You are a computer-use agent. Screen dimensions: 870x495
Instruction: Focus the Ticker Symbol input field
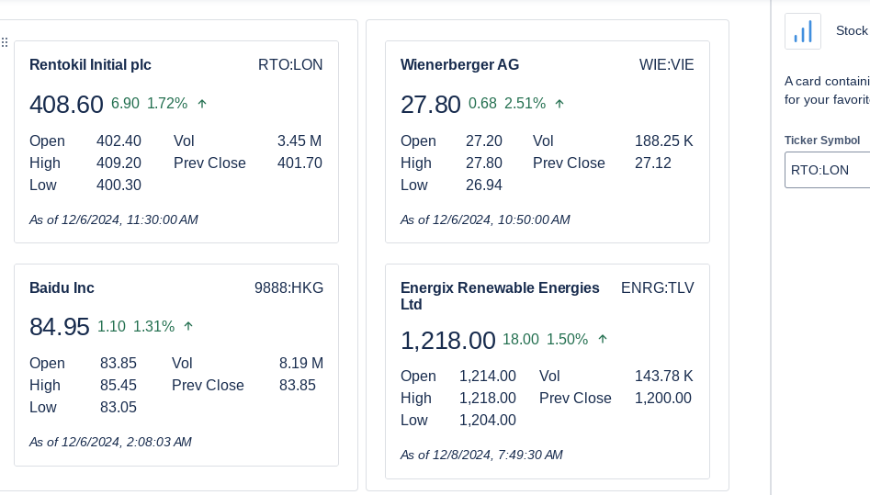coord(826,170)
